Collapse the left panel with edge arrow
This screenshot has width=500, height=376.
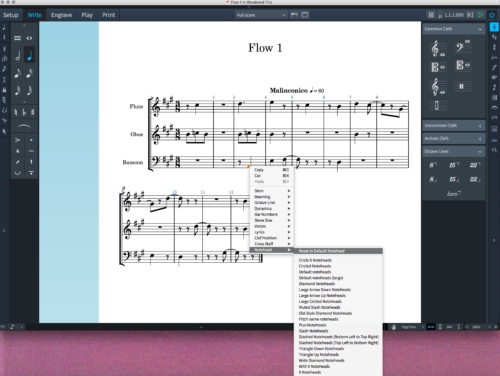(x=4, y=230)
